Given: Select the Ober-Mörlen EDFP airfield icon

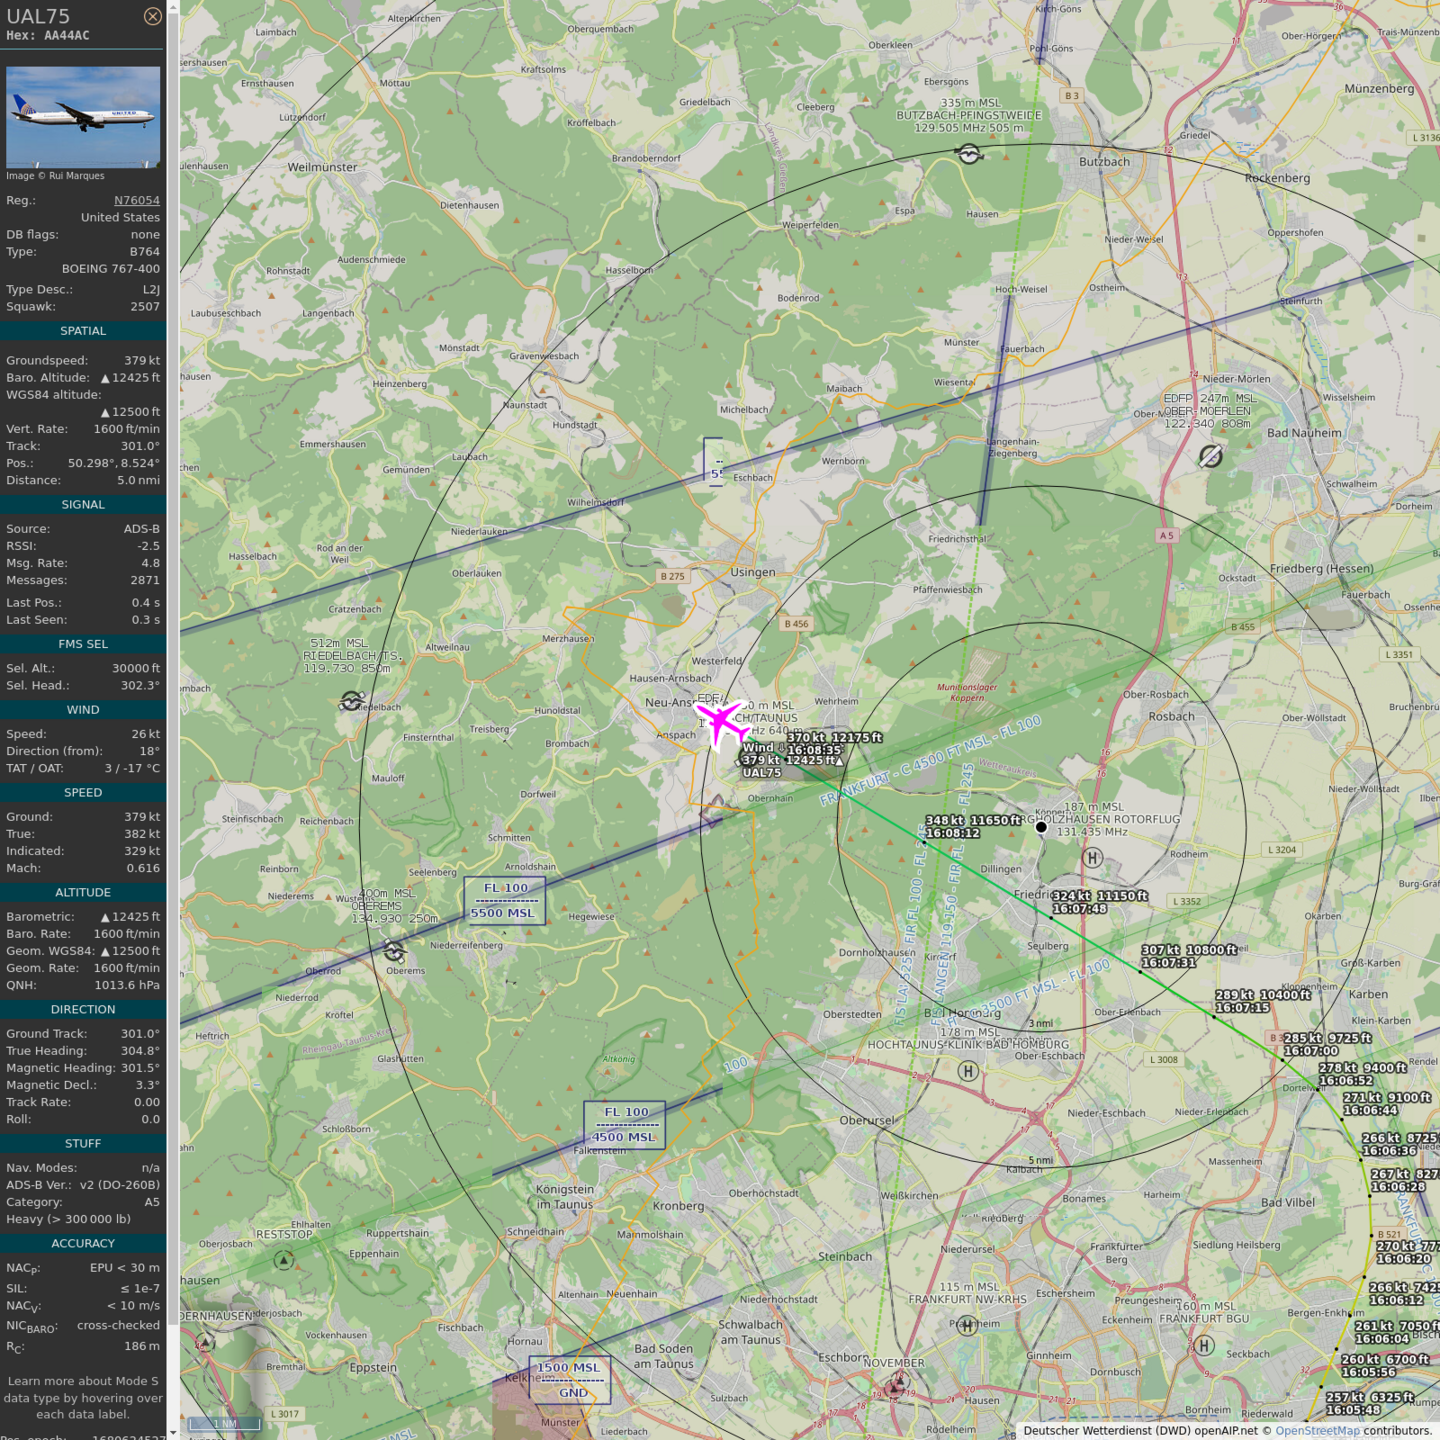Looking at the screenshot, I should point(1211,456).
